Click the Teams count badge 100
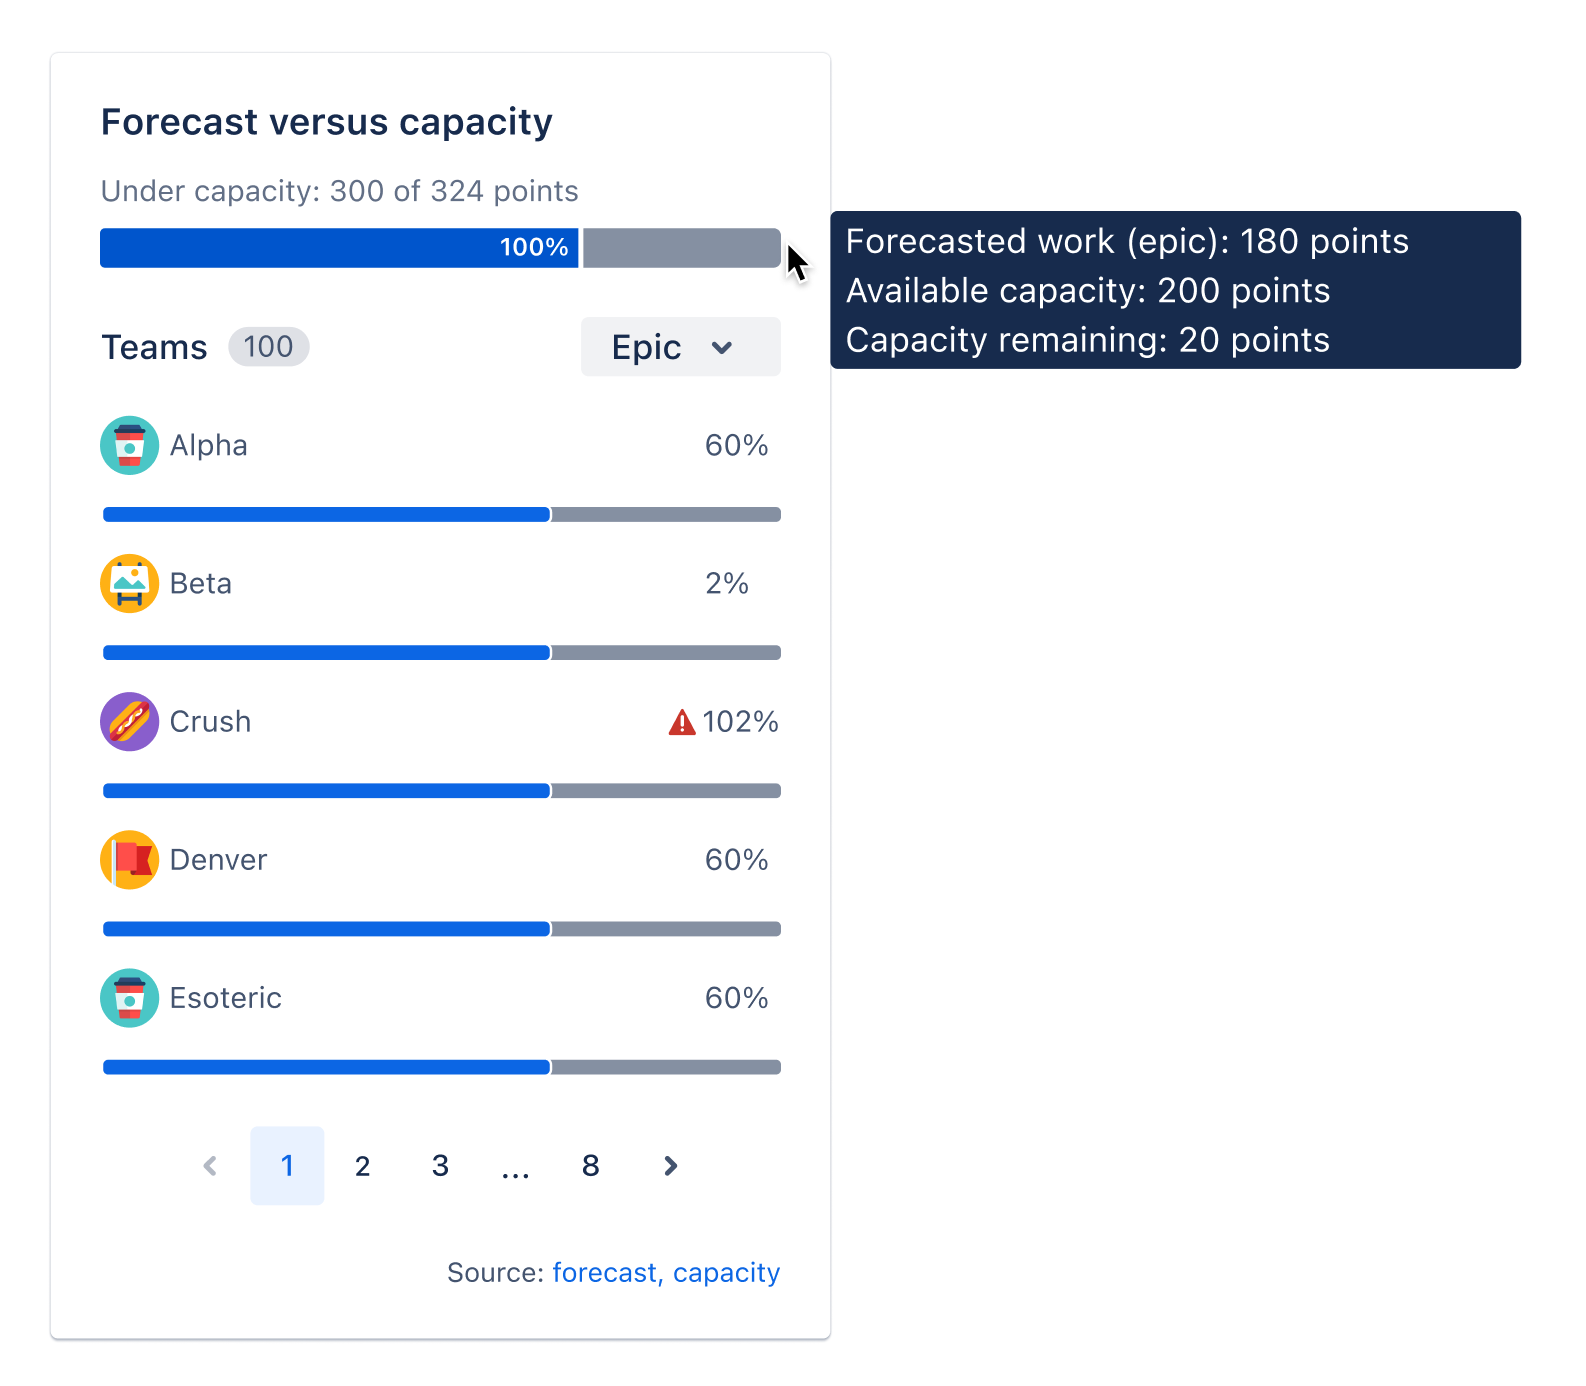 point(269,347)
